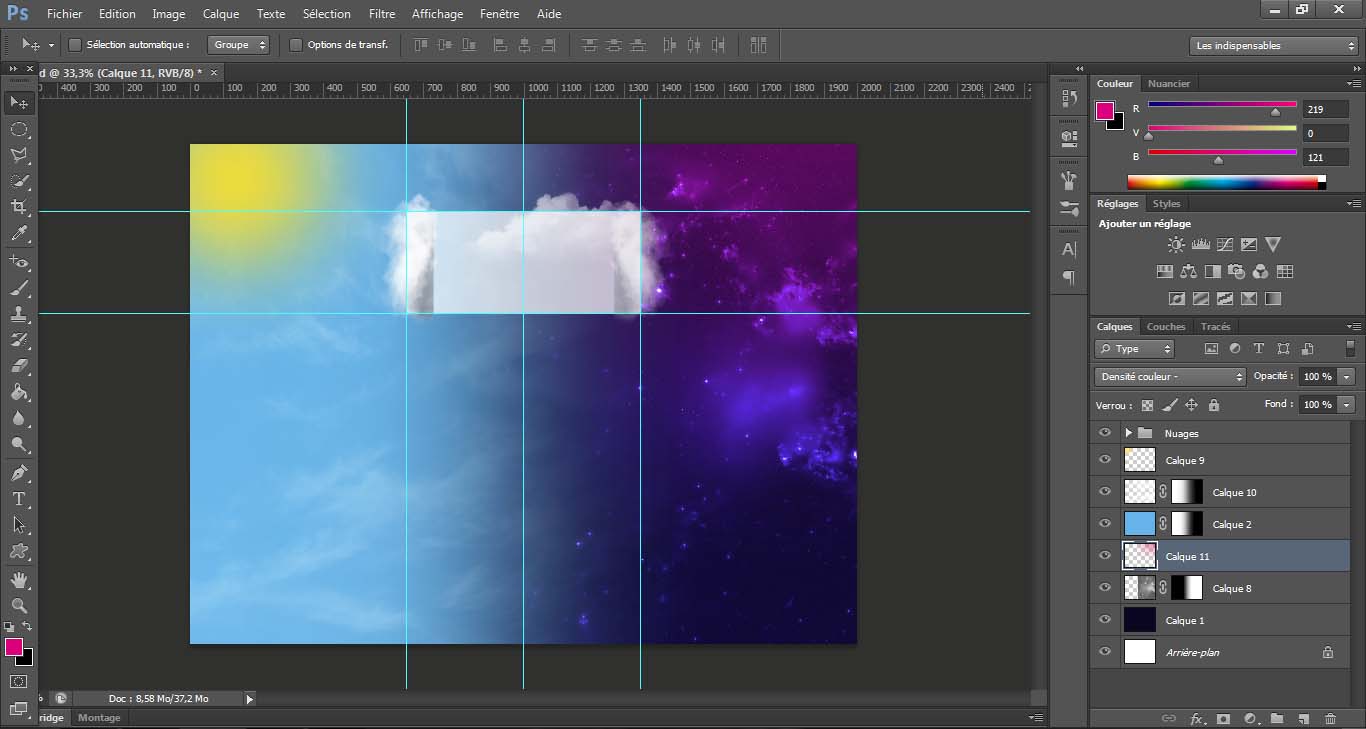Click the foreground color swatch in toolbox
Image resolution: width=1366 pixels, height=729 pixels.
click(x=13, y=647)
